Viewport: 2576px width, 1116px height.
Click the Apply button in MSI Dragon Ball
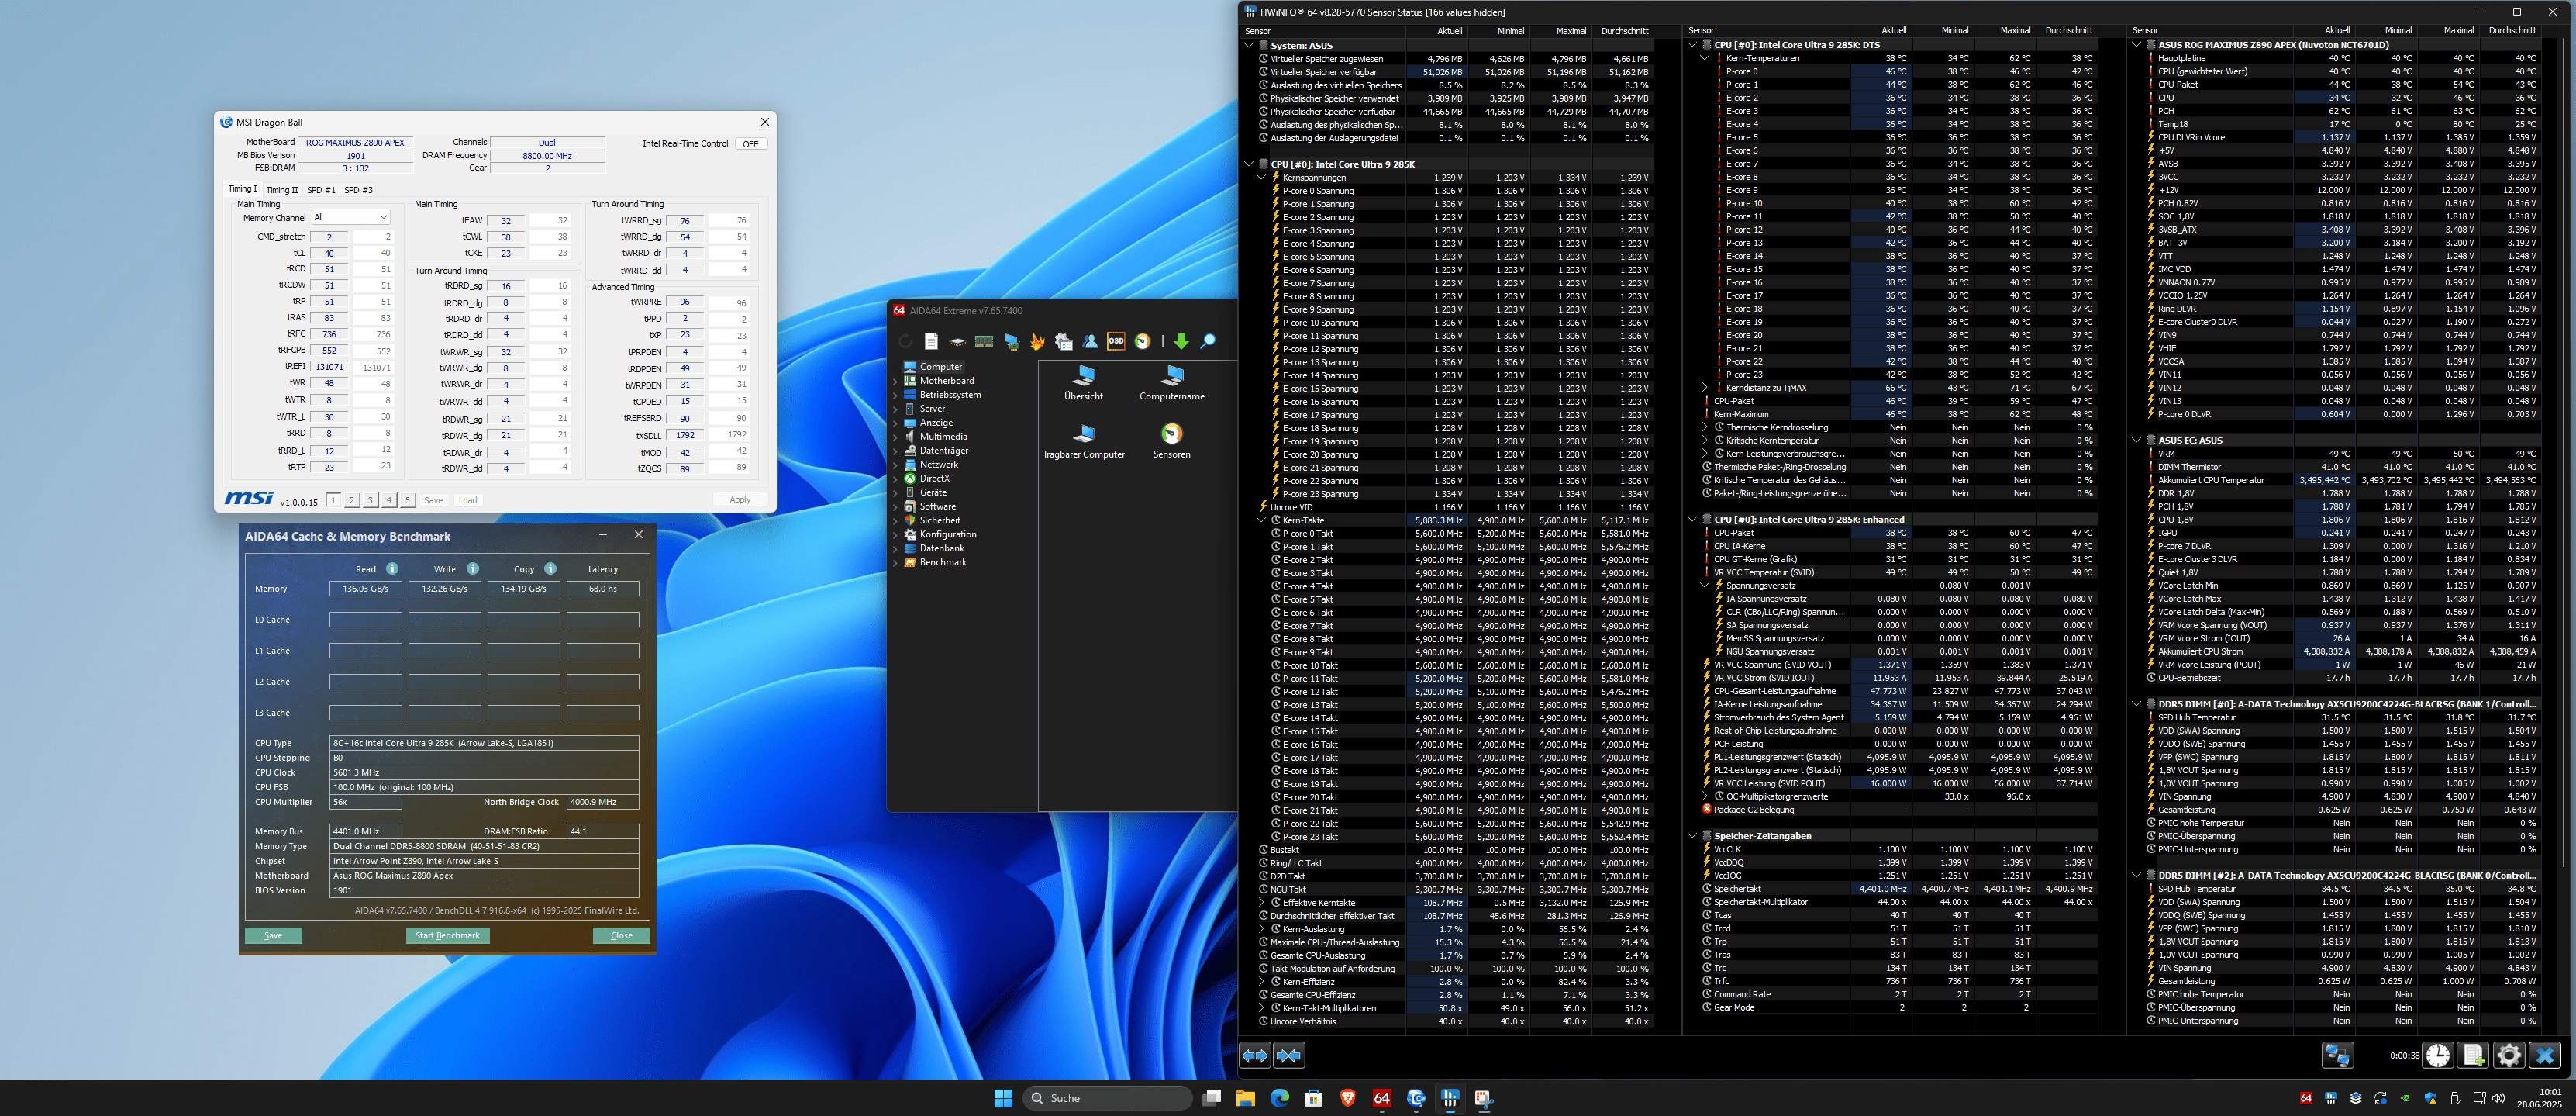coord(740,500)
